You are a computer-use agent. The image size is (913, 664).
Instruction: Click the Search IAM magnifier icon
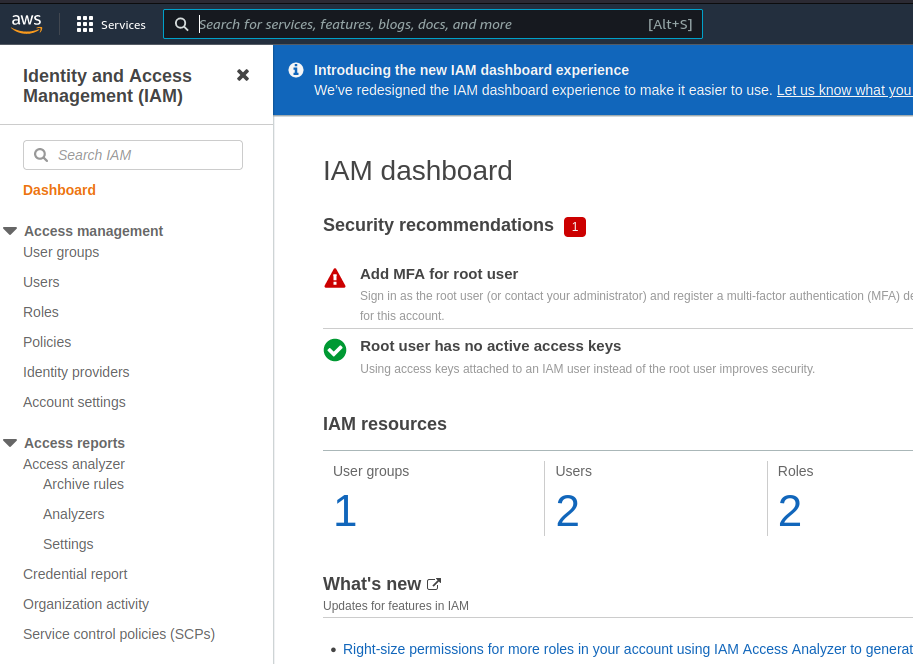[41, 155]
